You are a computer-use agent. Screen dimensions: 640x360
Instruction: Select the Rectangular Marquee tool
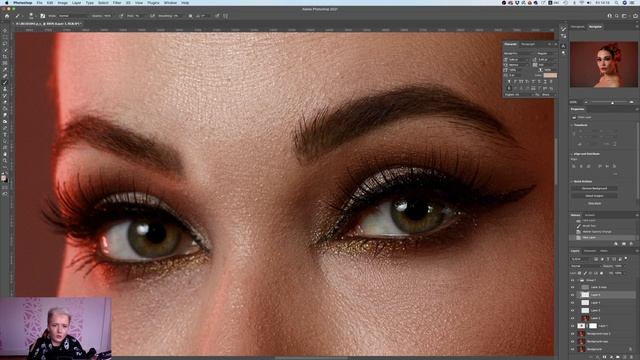pyautogui.click(x=5, y=36)
